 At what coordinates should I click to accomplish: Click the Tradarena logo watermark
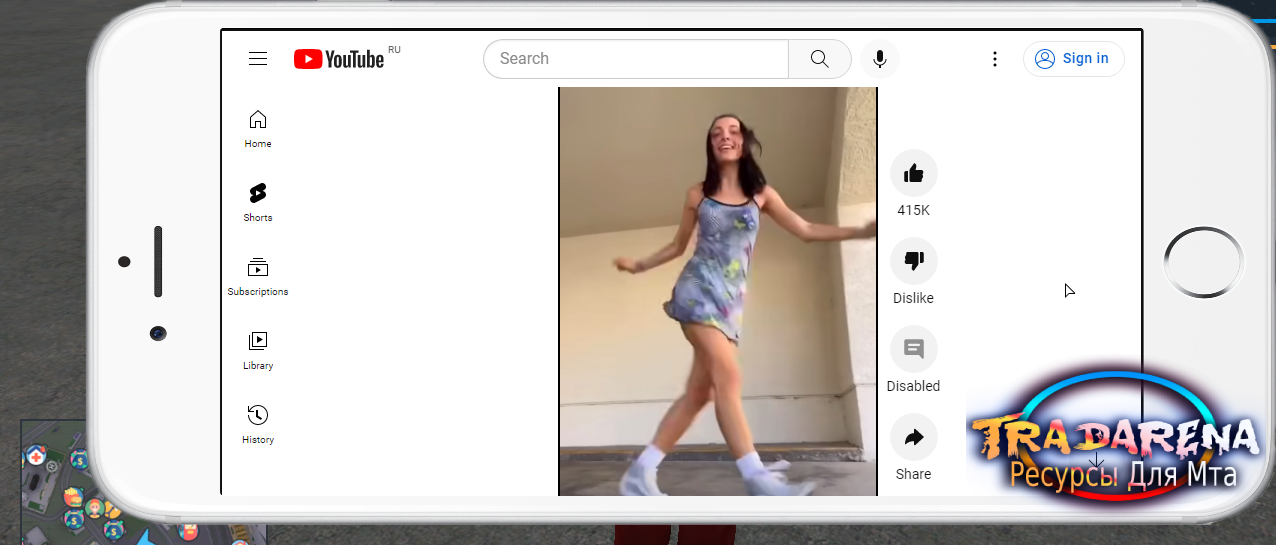1113,447
